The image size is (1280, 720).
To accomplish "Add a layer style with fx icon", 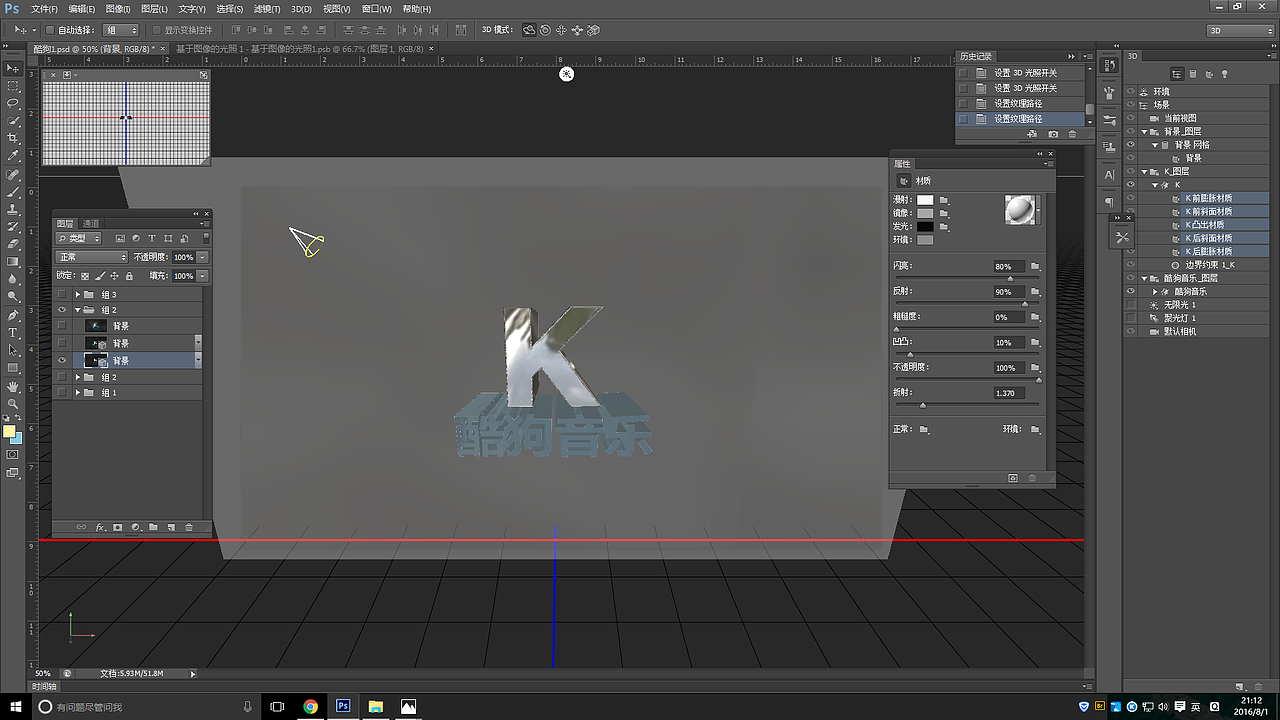I will pos(100,526).
